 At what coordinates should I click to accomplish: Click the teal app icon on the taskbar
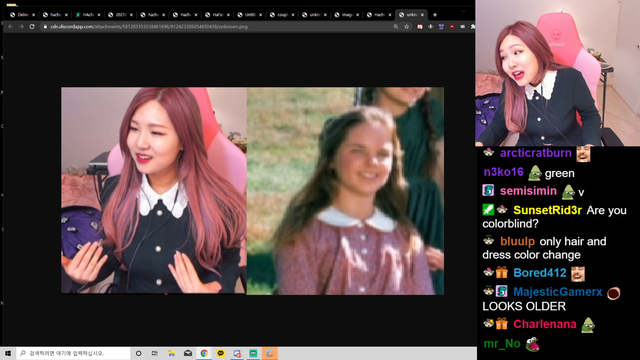tap(253, 353)
